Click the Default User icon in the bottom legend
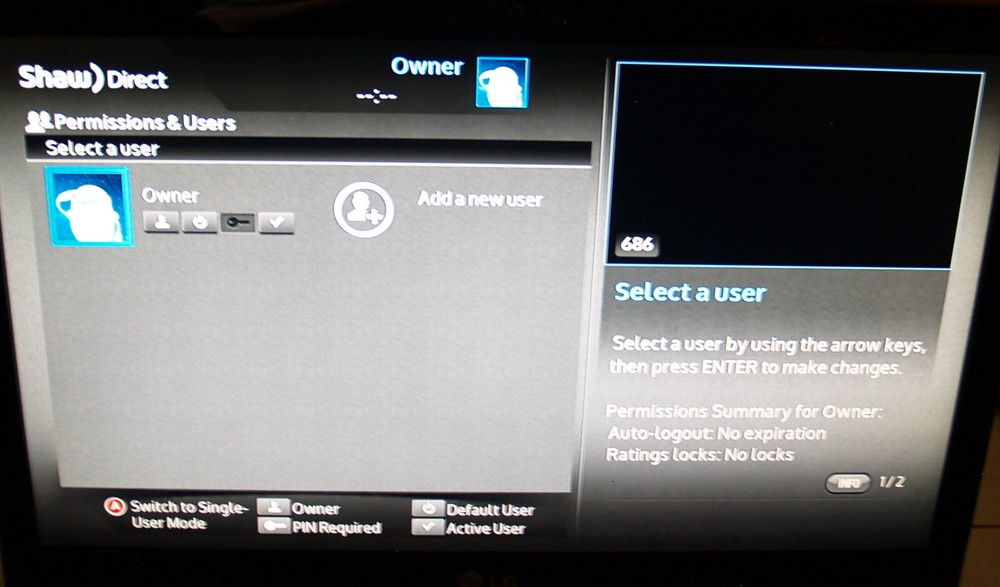 pos(430,507)
